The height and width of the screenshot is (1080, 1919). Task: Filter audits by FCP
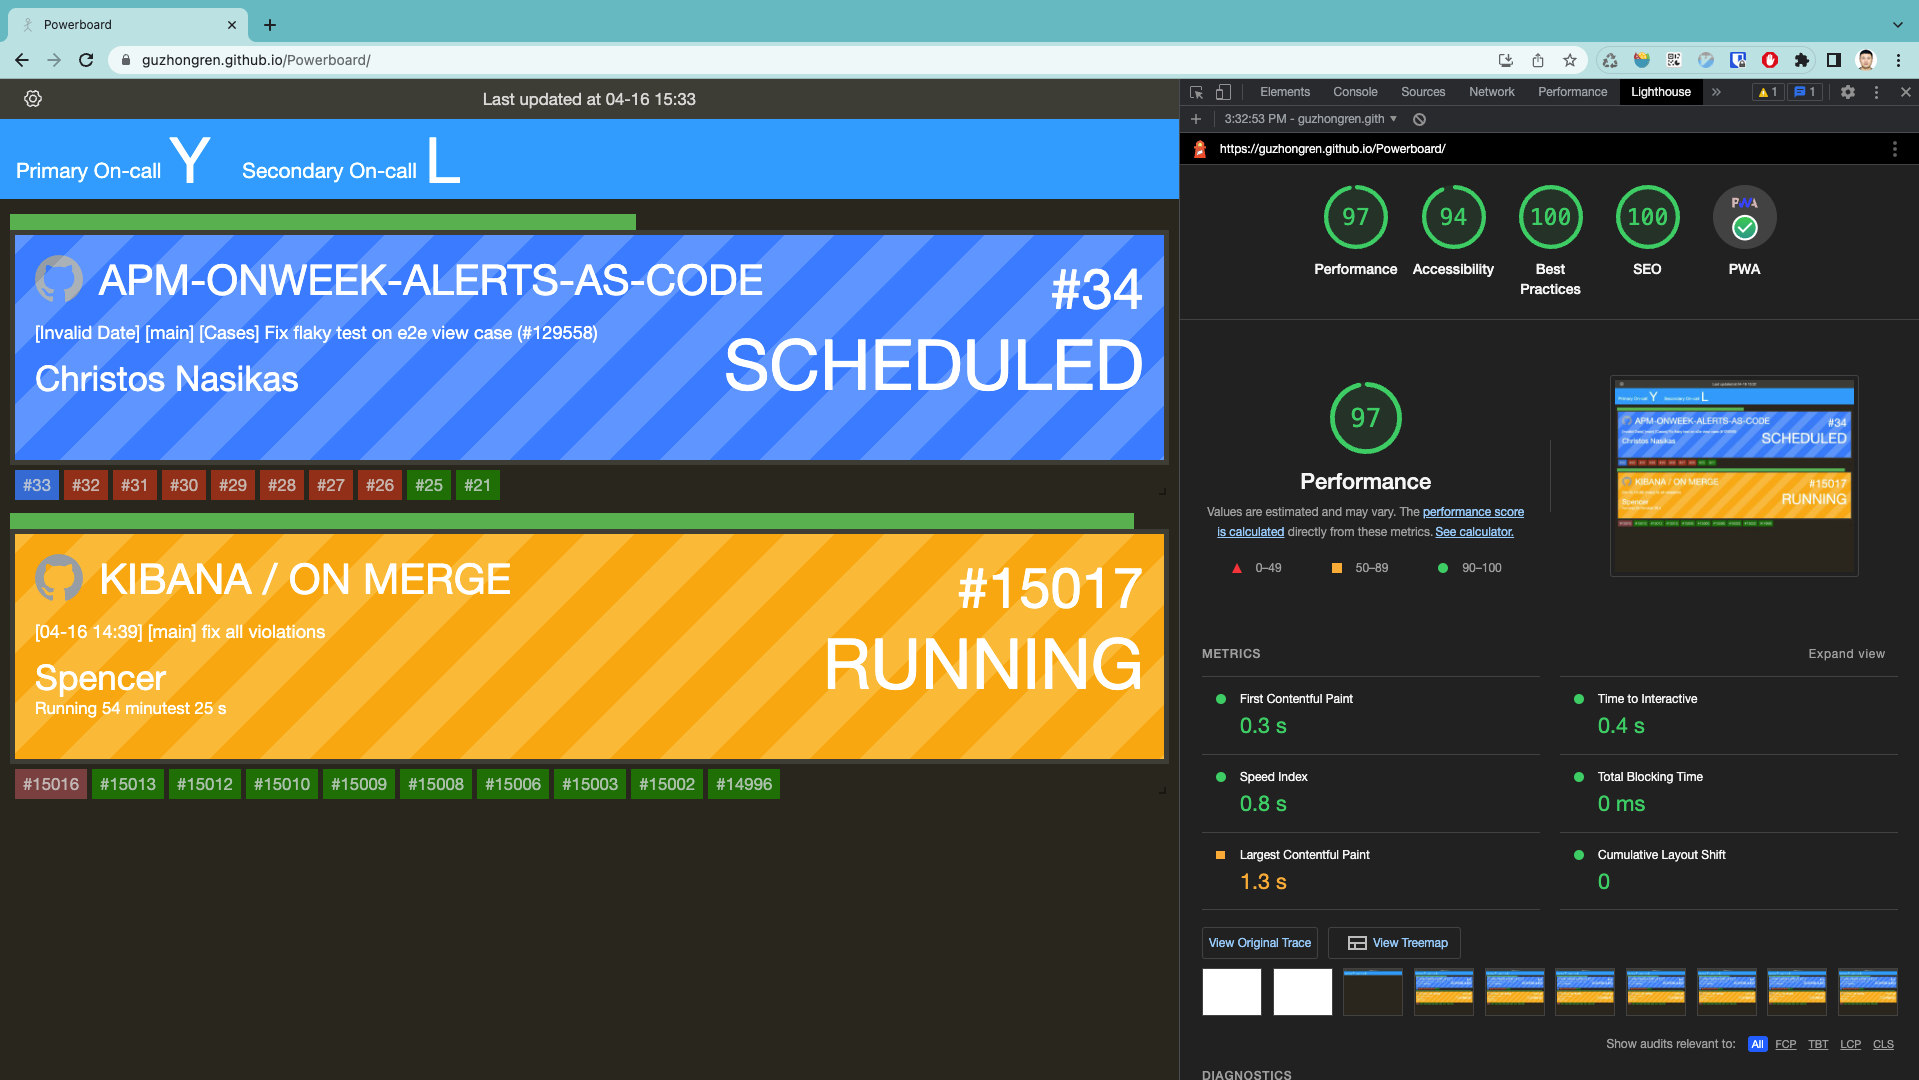[1785, 1044]
